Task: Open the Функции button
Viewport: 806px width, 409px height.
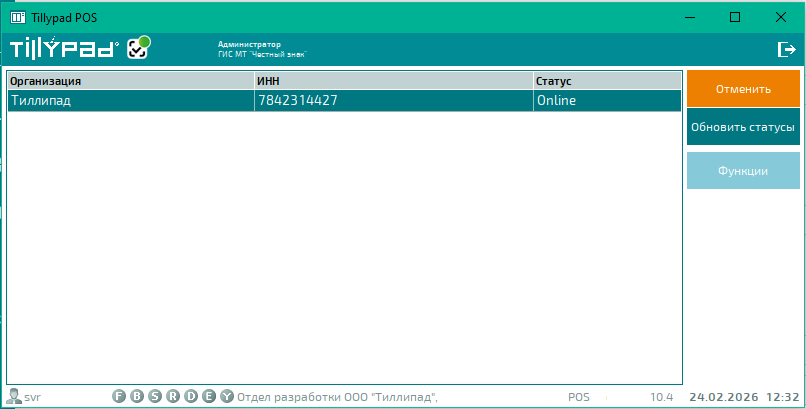Action: point(743,171)
